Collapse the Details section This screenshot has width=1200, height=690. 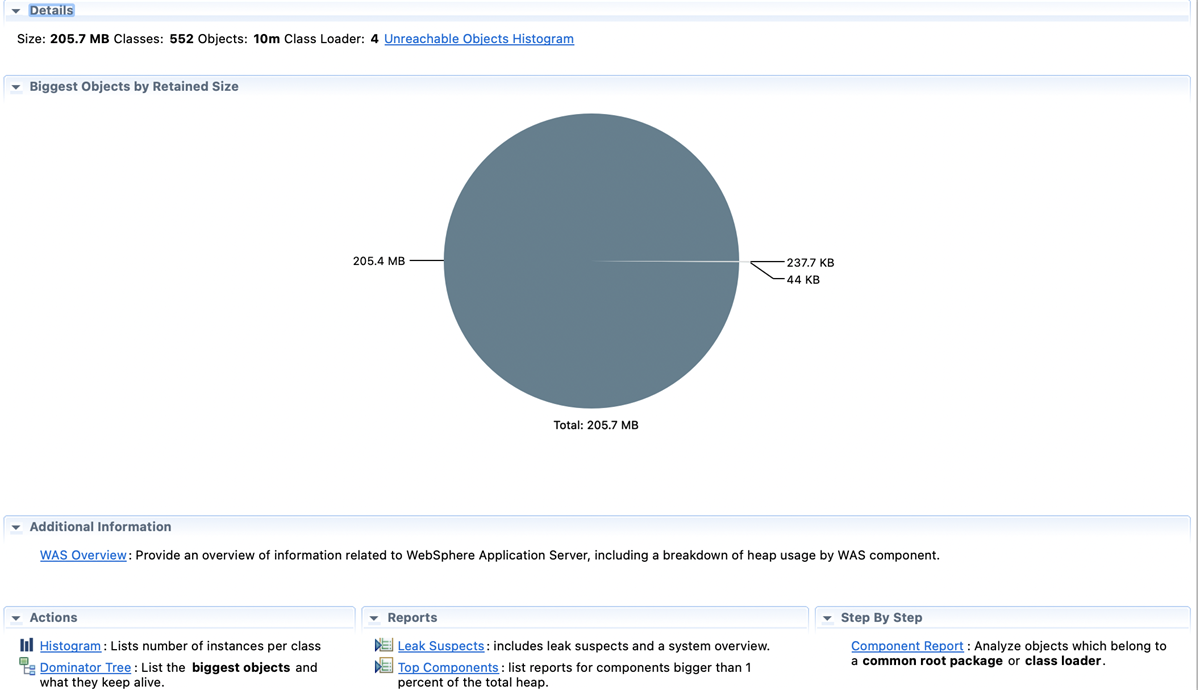[x=16, y=11]
